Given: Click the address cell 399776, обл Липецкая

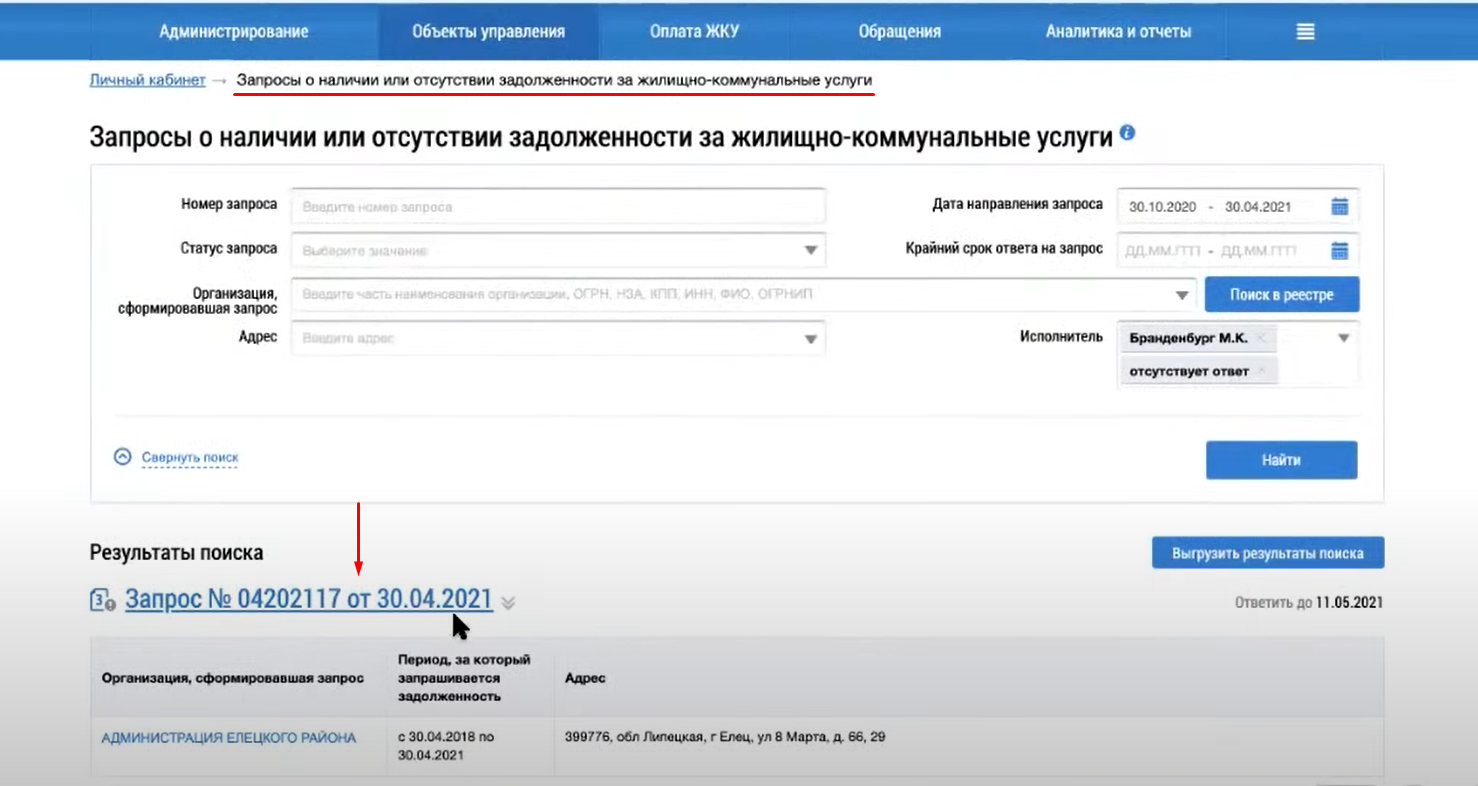Looking at the screenshot, I should (x=725, y=737).
